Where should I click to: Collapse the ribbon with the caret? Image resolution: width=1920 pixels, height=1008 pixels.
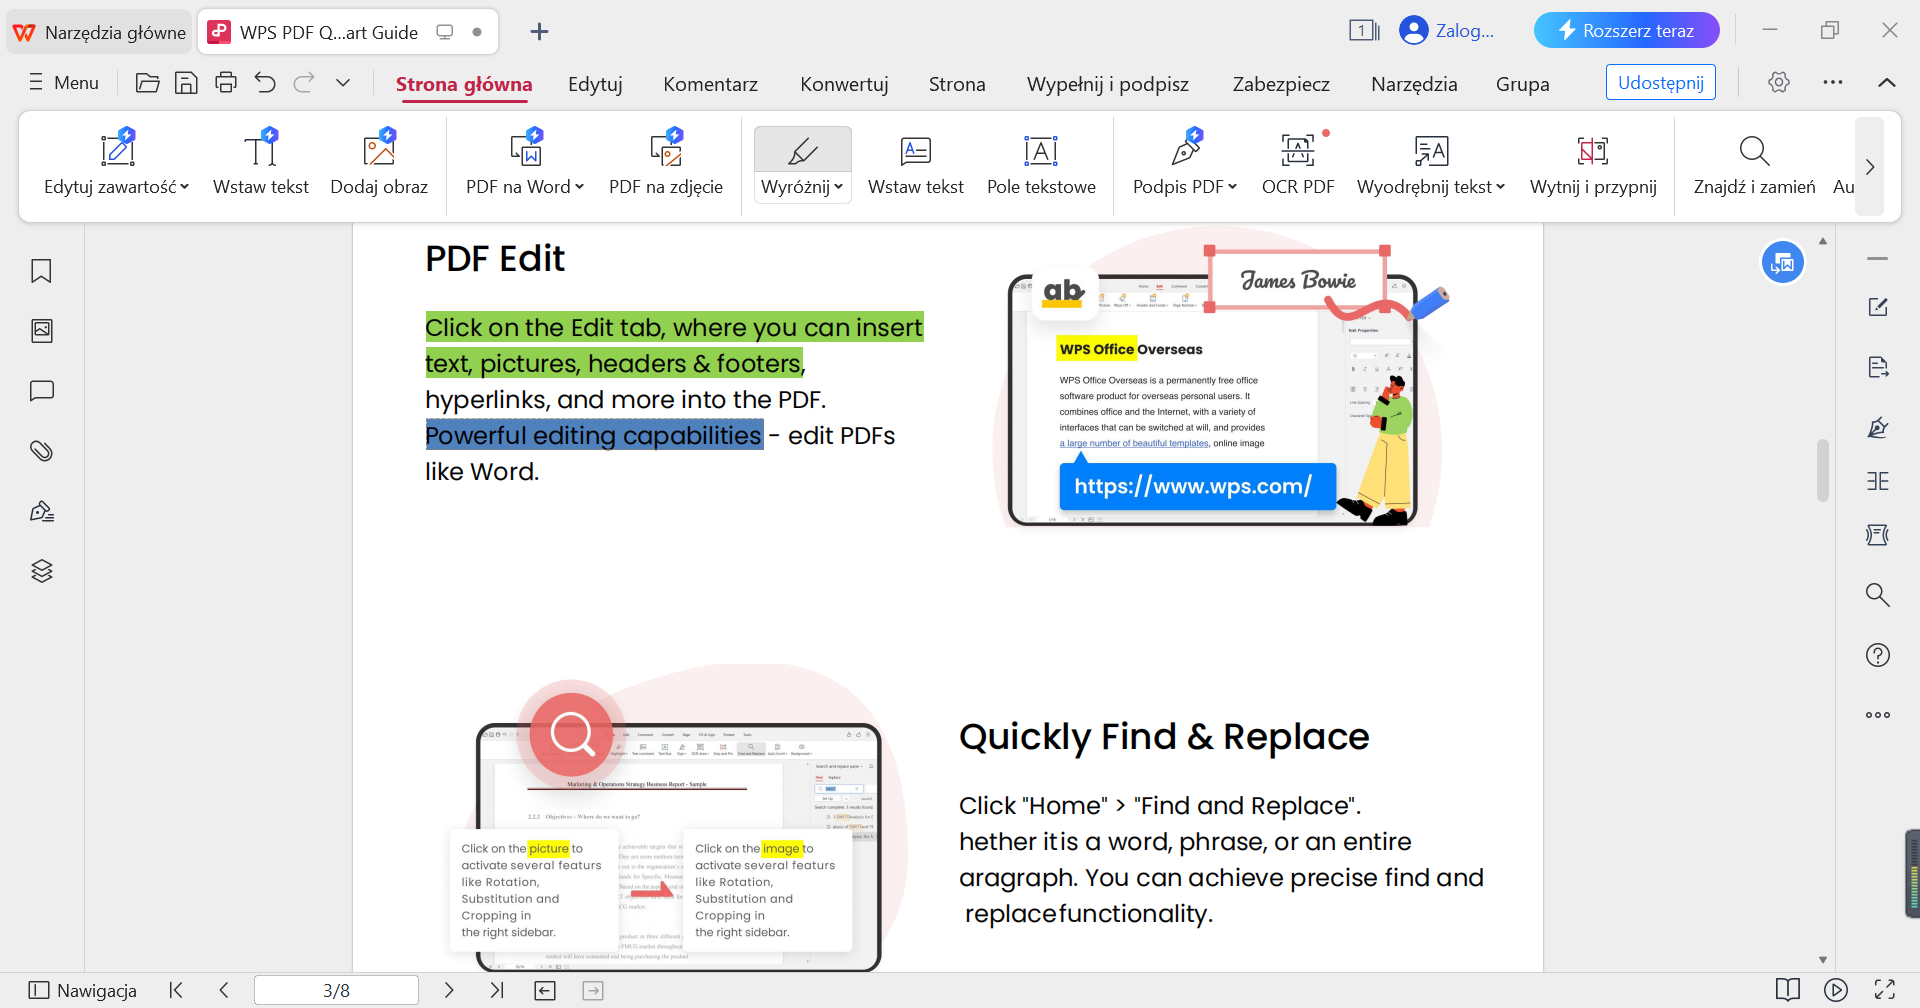1886,82
